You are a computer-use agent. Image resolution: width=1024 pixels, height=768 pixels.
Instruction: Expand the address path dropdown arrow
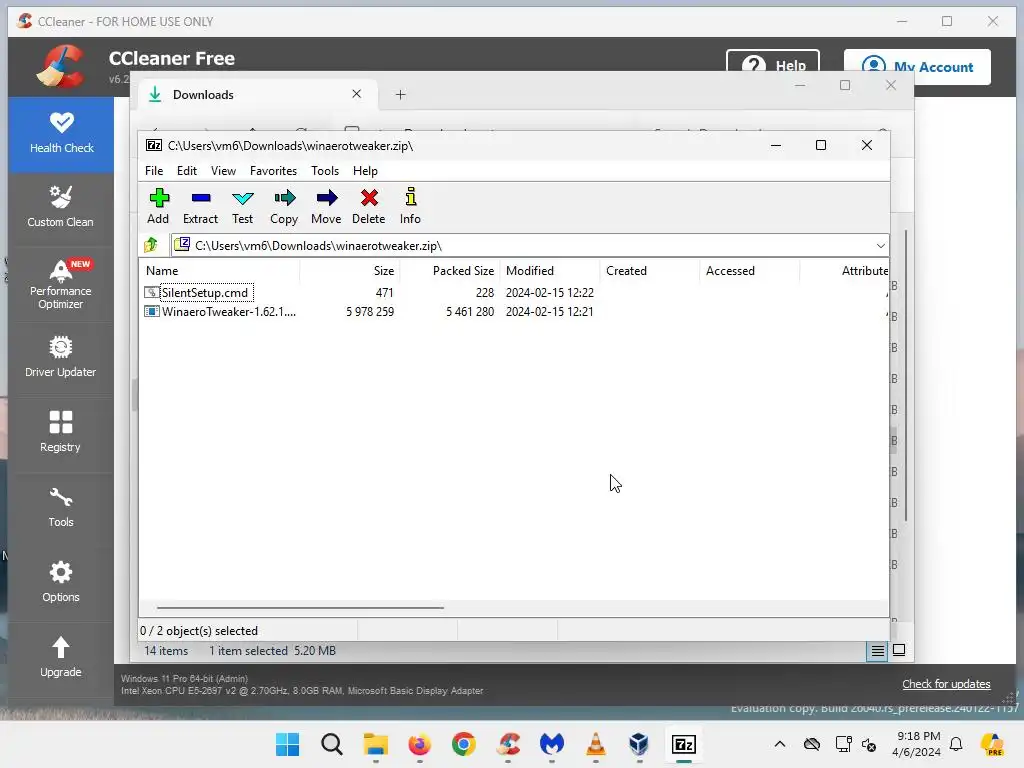(880, 246)
